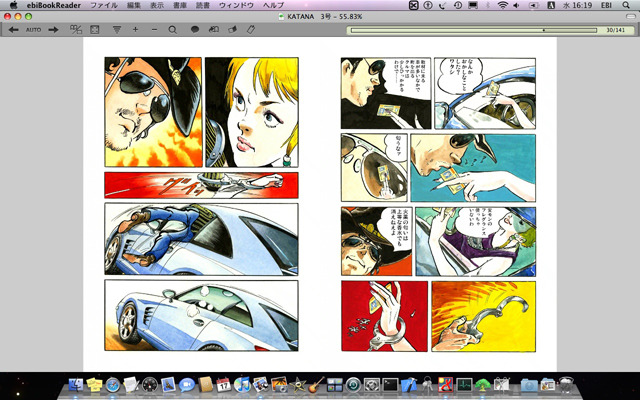Open Activity Monitor from the Dock

tap(464, 384)
